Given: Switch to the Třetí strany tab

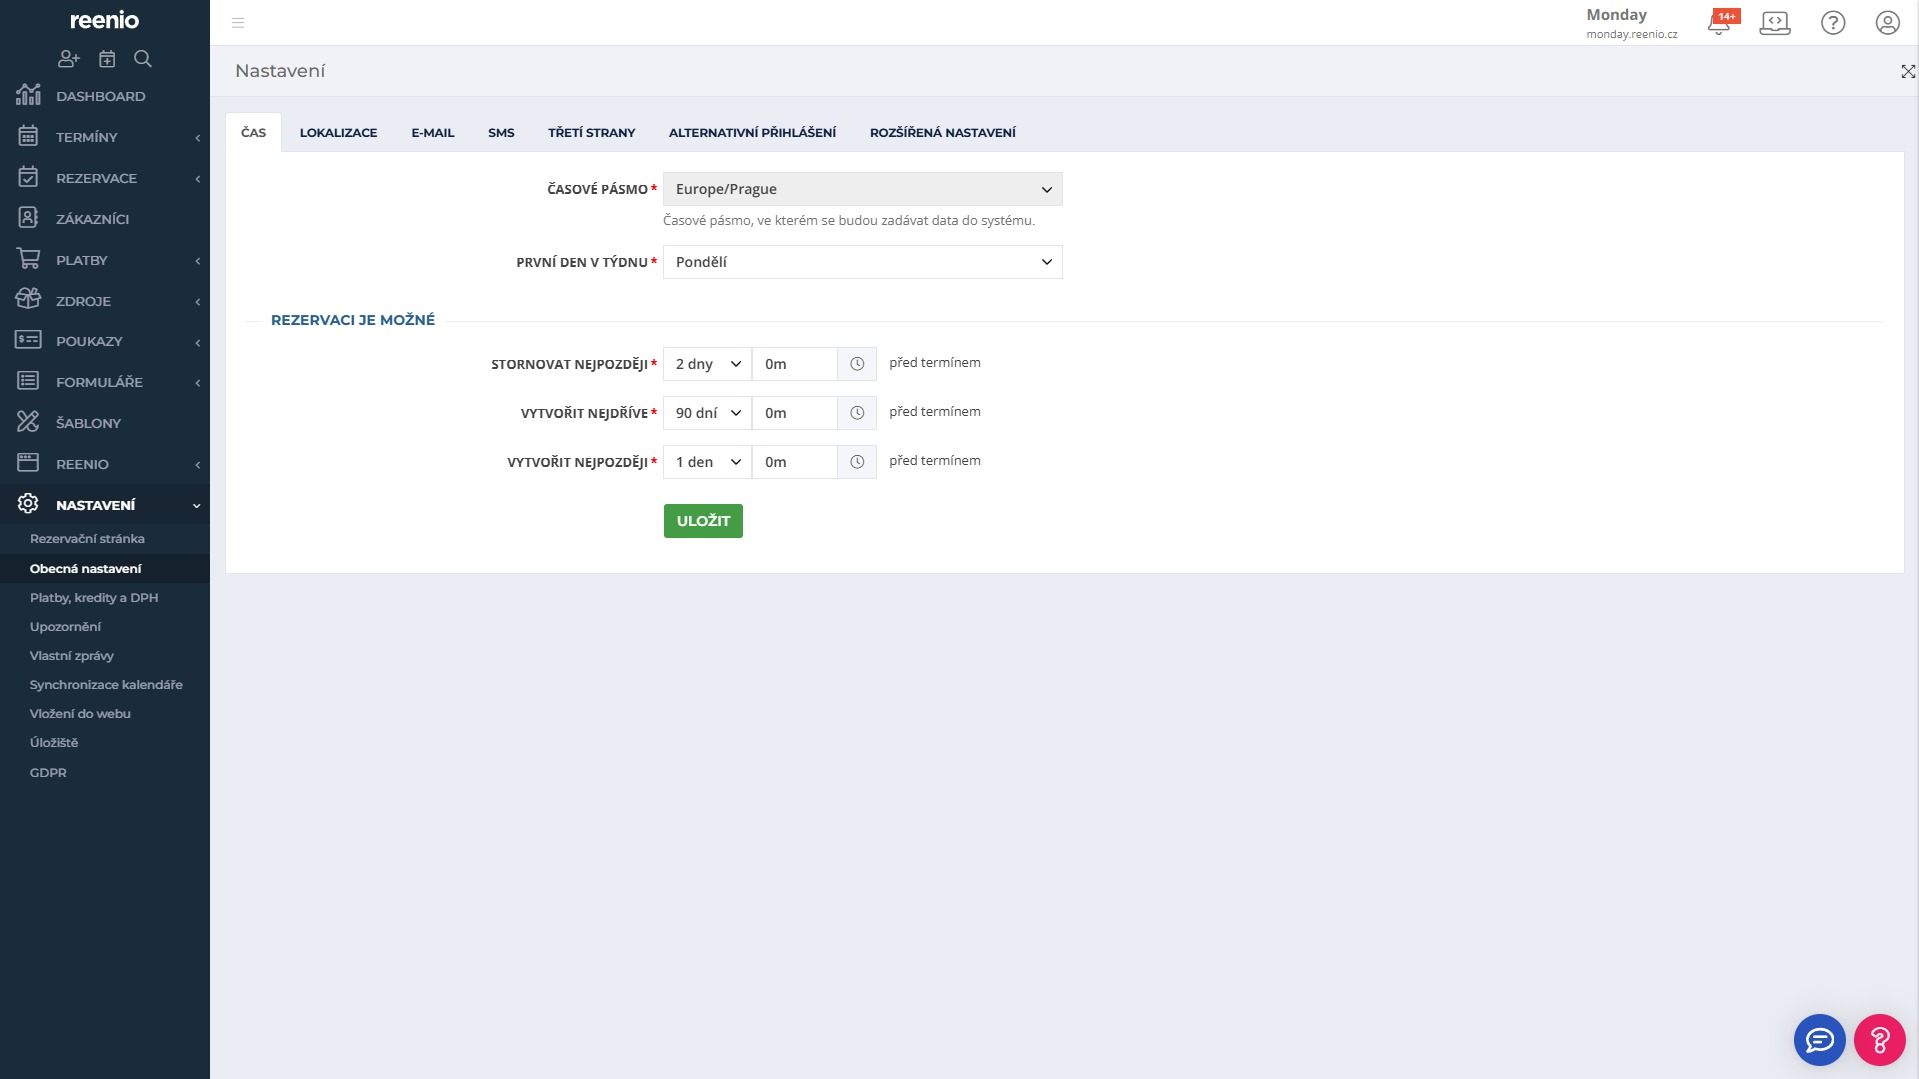Looking at the screenshot, I should point(591,132).
